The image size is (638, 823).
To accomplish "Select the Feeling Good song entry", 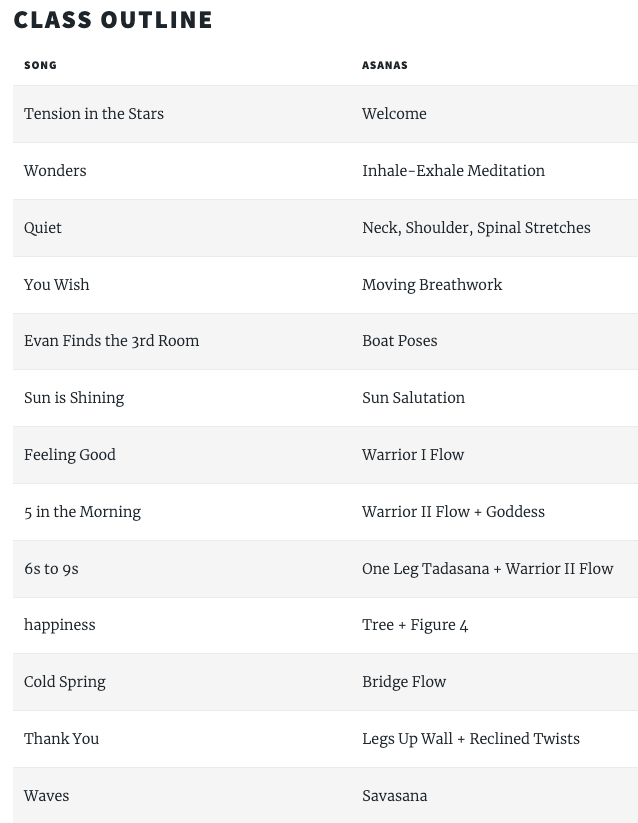I will click(70, 455).
